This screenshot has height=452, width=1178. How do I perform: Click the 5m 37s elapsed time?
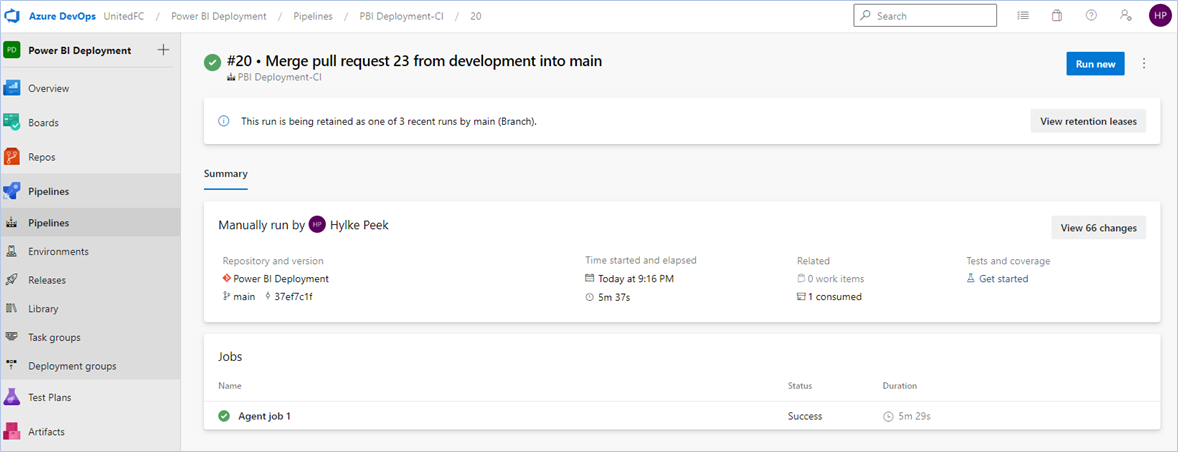(x=615, y=297)
